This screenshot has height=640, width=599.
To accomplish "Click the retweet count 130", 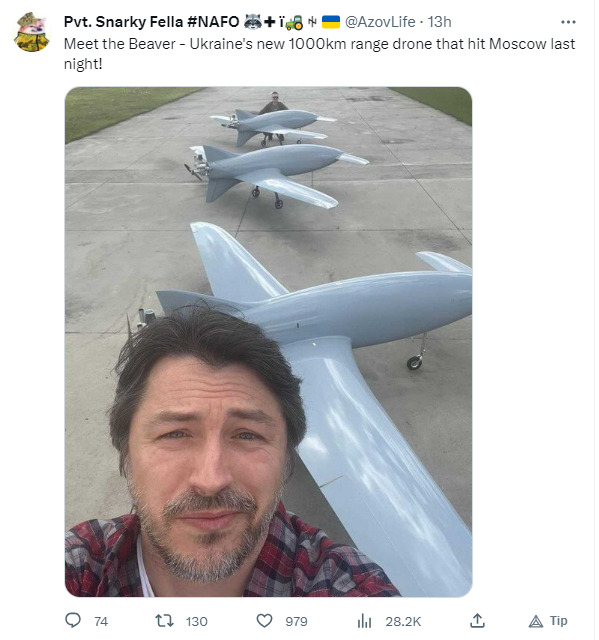I will [x=197, y=621].
